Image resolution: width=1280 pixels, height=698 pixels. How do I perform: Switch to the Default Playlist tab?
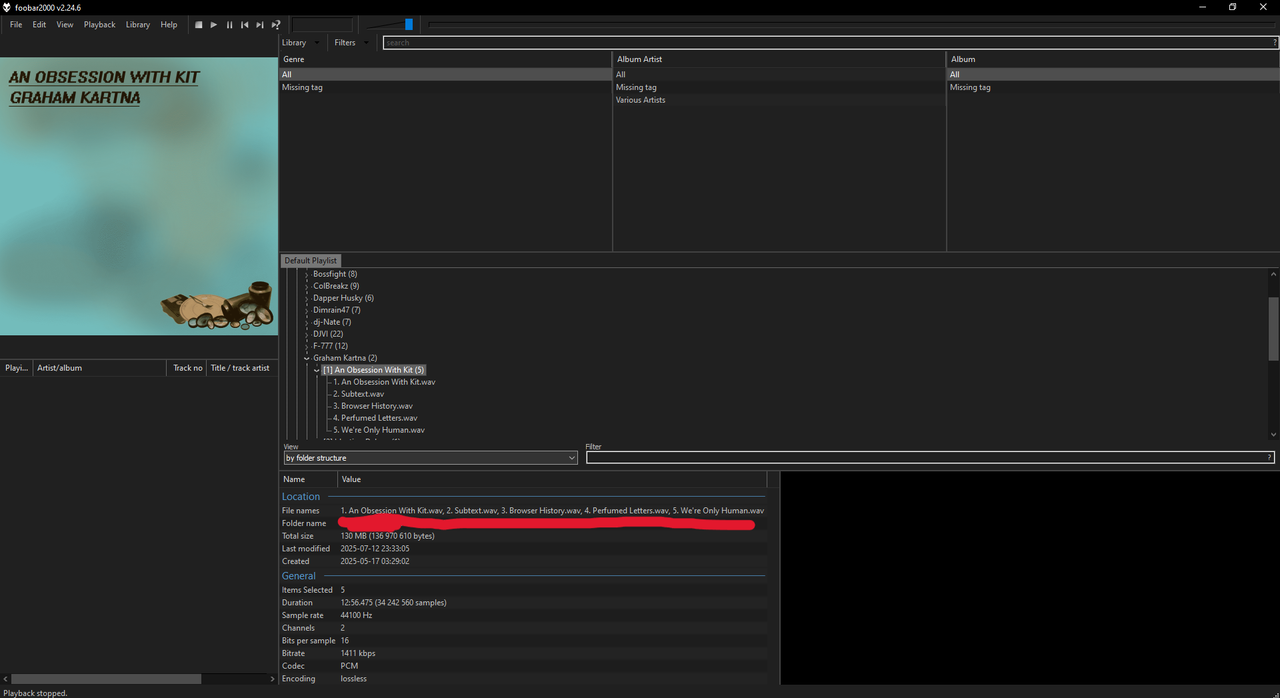click(310, 260)
